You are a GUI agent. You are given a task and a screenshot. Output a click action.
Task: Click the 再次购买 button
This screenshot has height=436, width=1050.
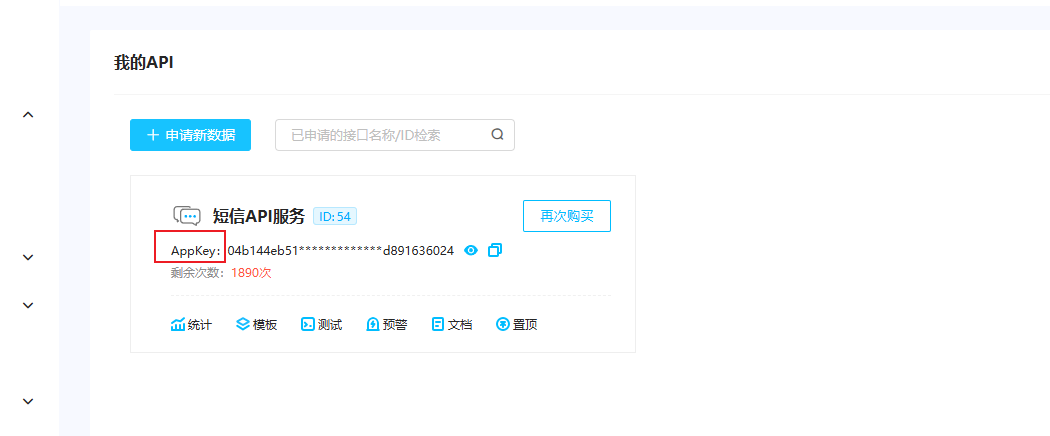567,216
